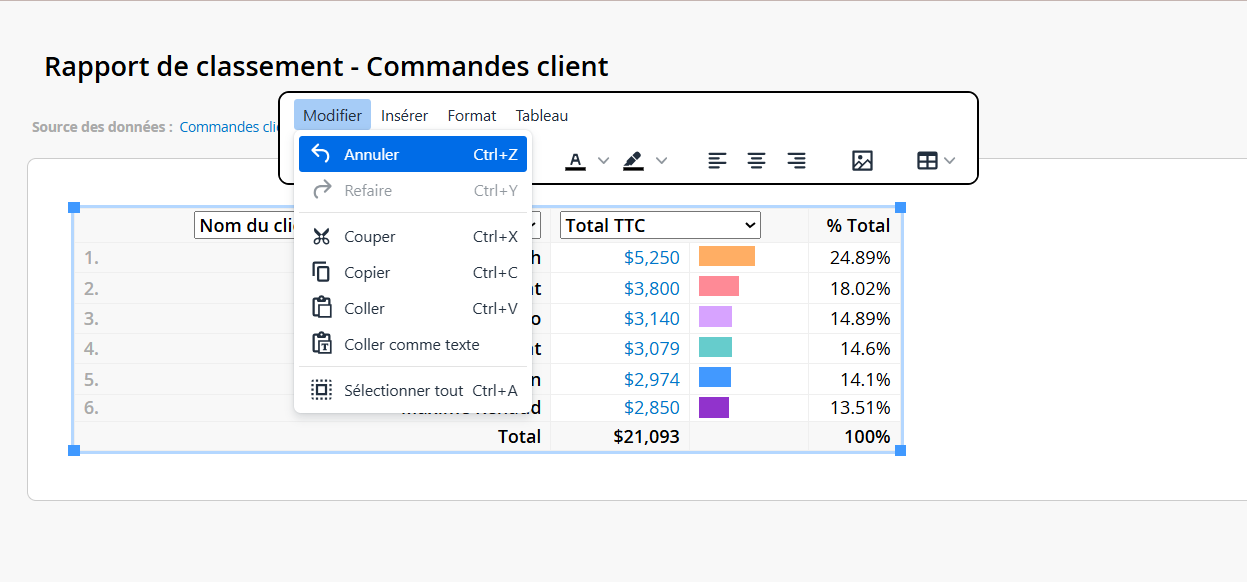Click the $3,079 amount link
This screenshot has height=582, width=1247.
652,348
